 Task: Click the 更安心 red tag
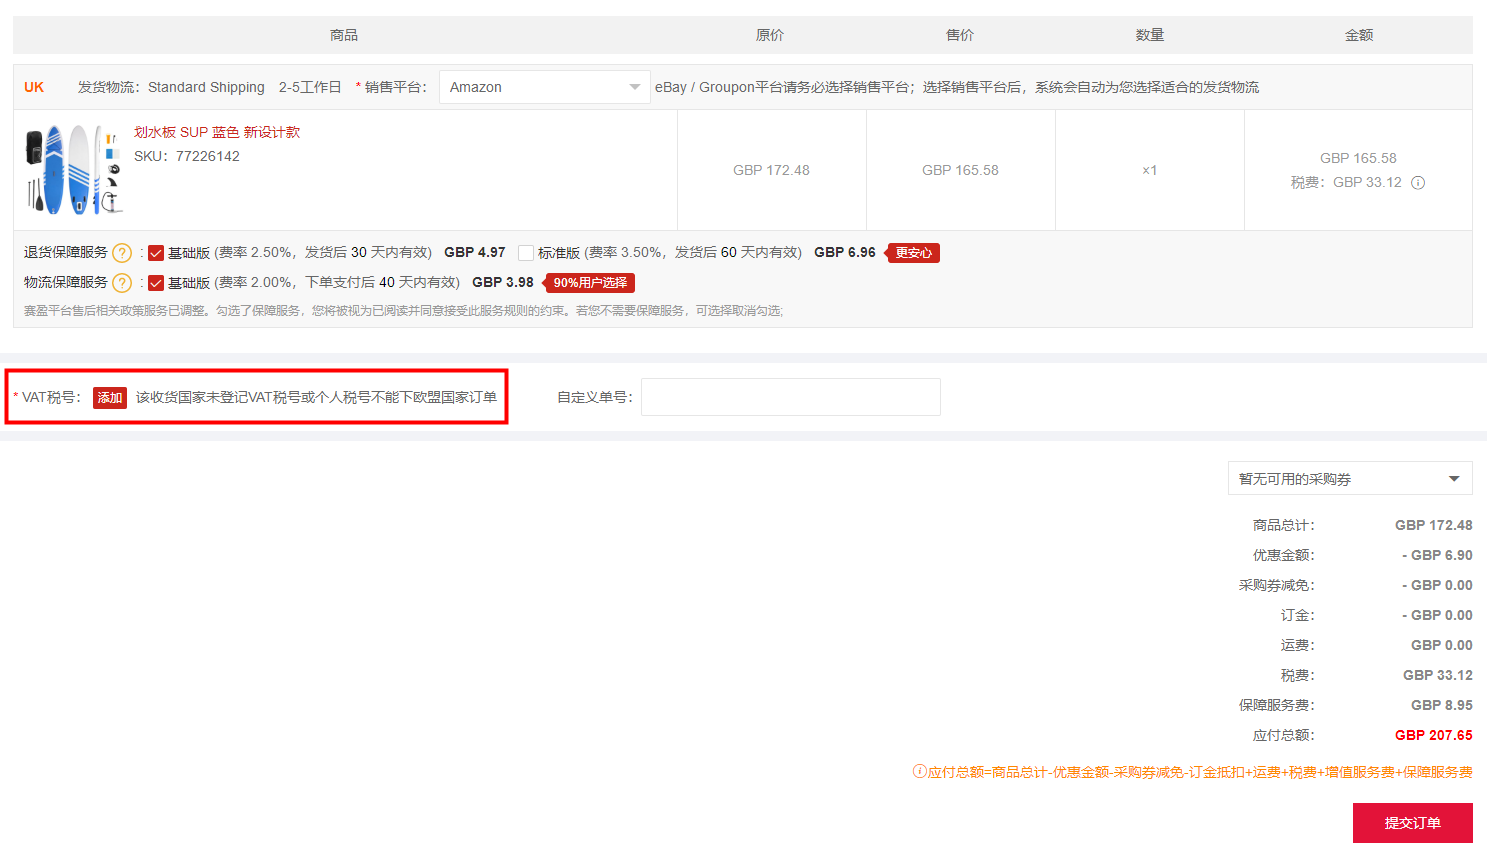pos(914,253)
